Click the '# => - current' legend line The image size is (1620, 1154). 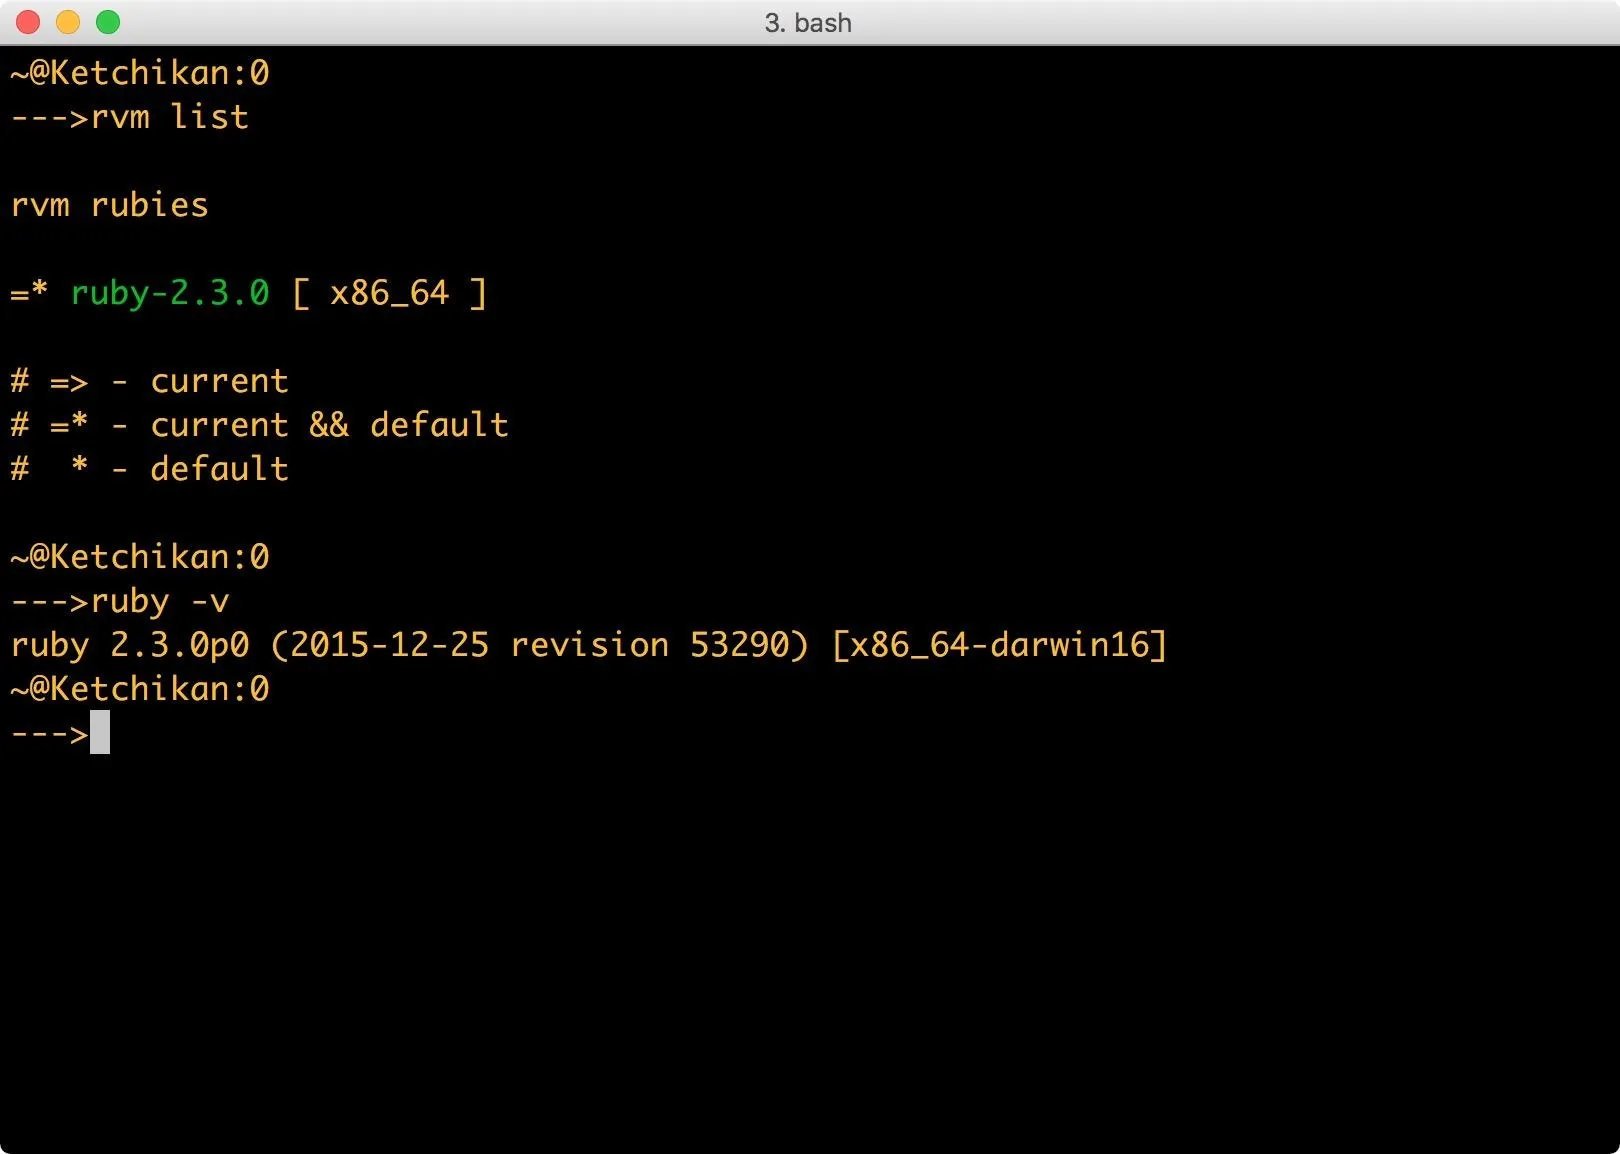click(x=149, y=381)
